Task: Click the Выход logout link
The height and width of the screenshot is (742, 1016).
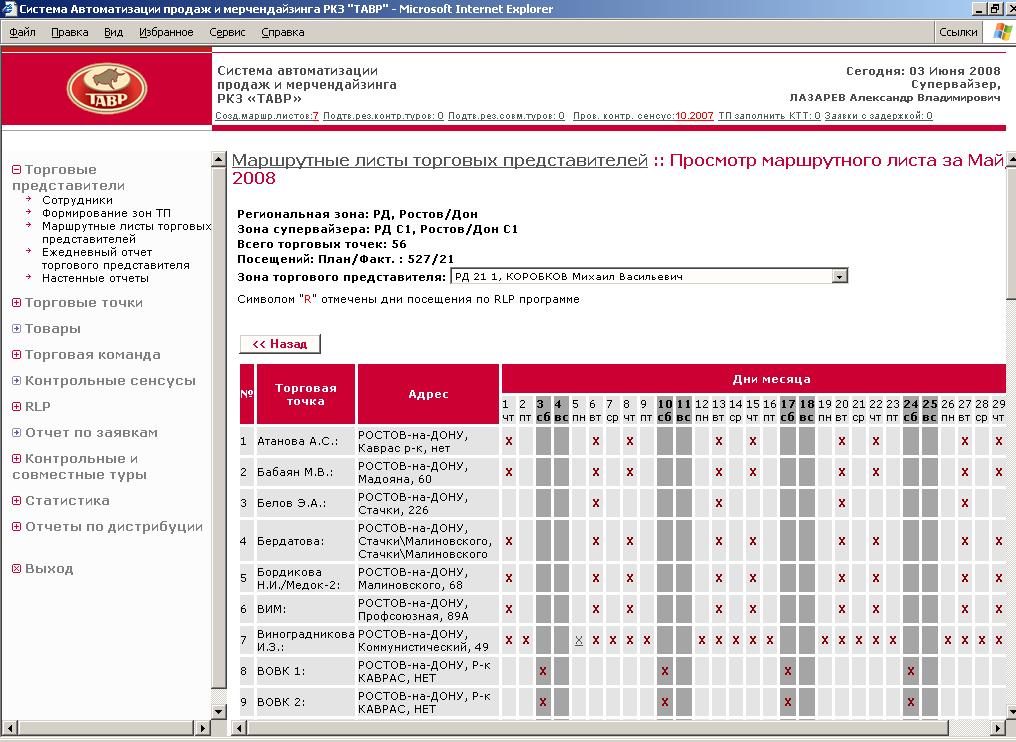Action: (x=49, y=568)
